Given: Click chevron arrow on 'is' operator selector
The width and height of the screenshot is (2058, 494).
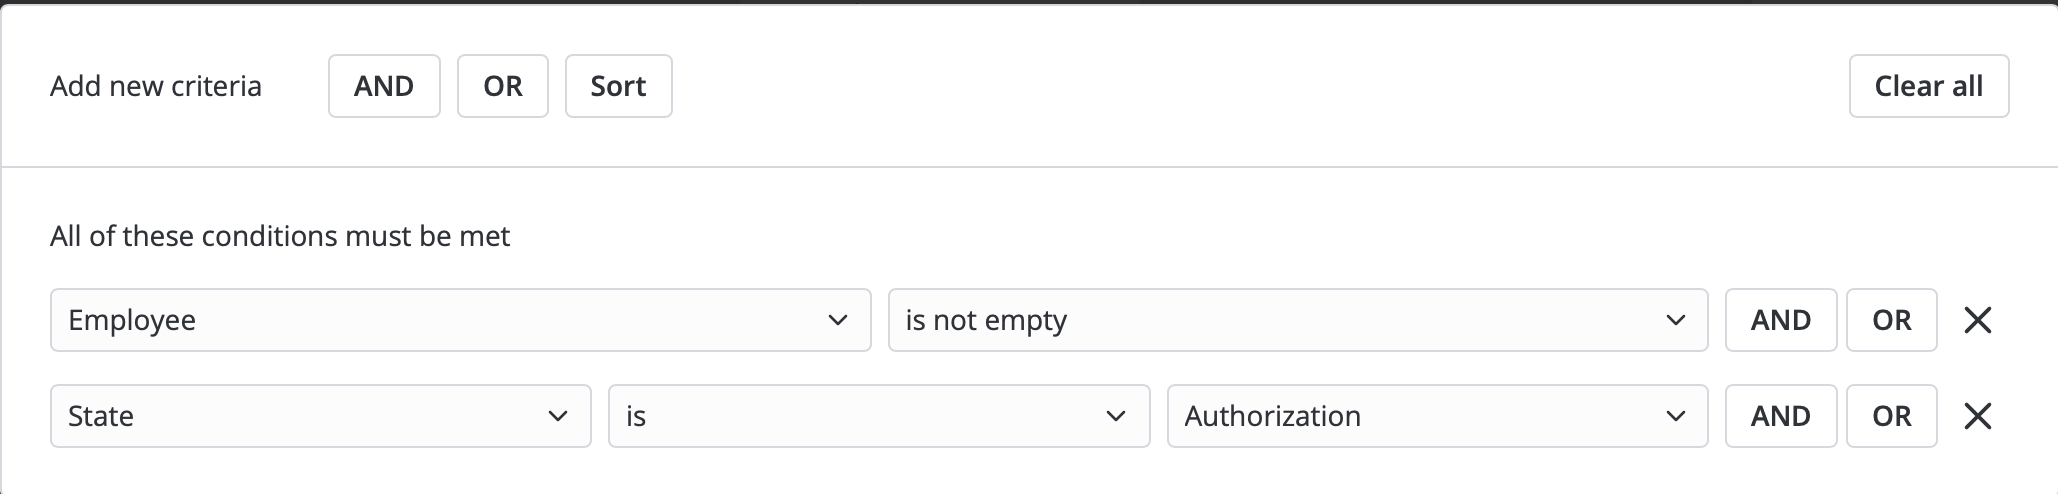Looking at the screenshot, I should [1116, 416].
